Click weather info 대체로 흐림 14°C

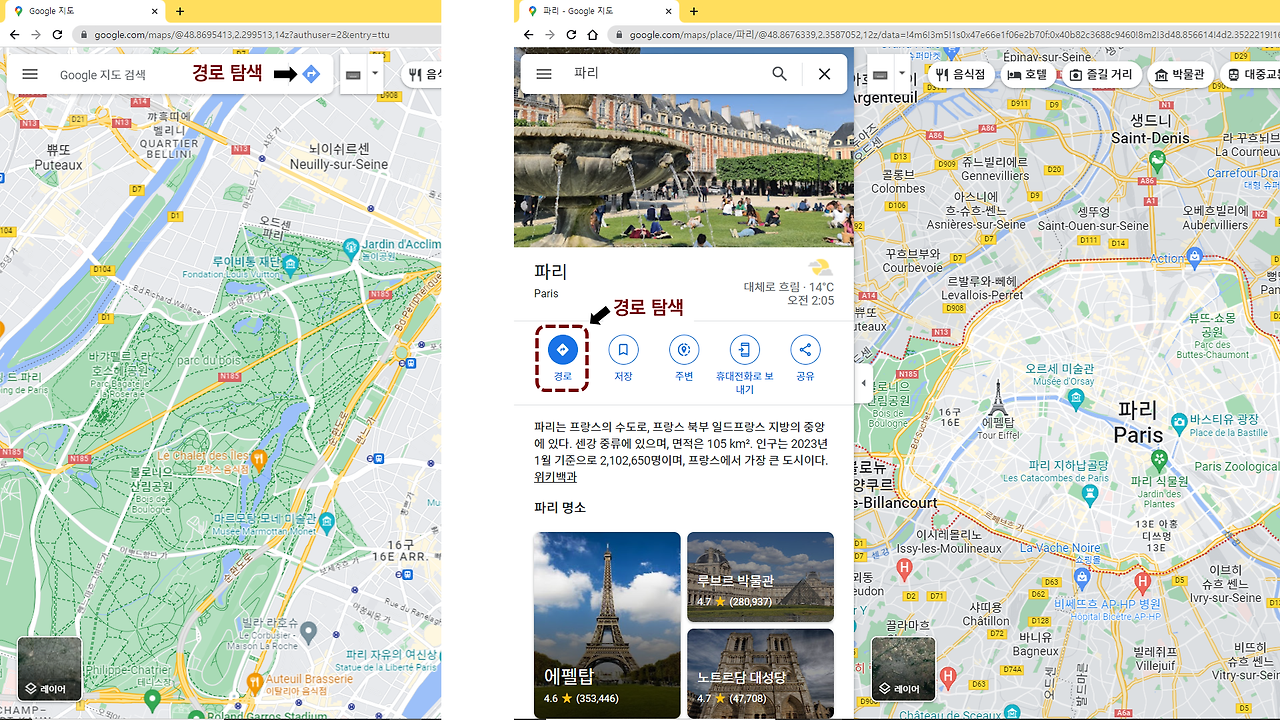point(789,286)
